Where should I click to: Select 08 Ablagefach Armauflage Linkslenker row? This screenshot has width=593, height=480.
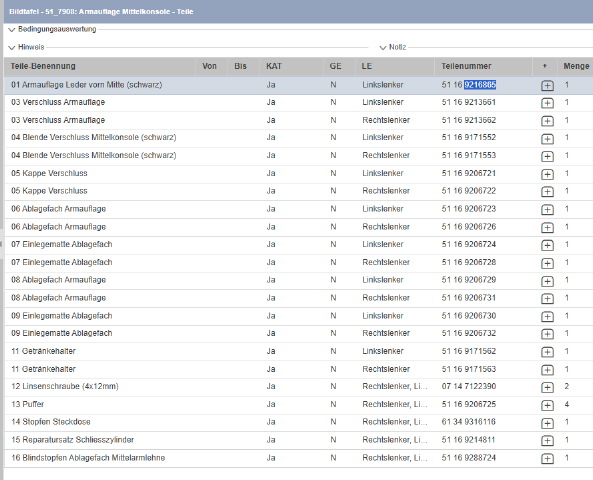[x=298, y=280]
